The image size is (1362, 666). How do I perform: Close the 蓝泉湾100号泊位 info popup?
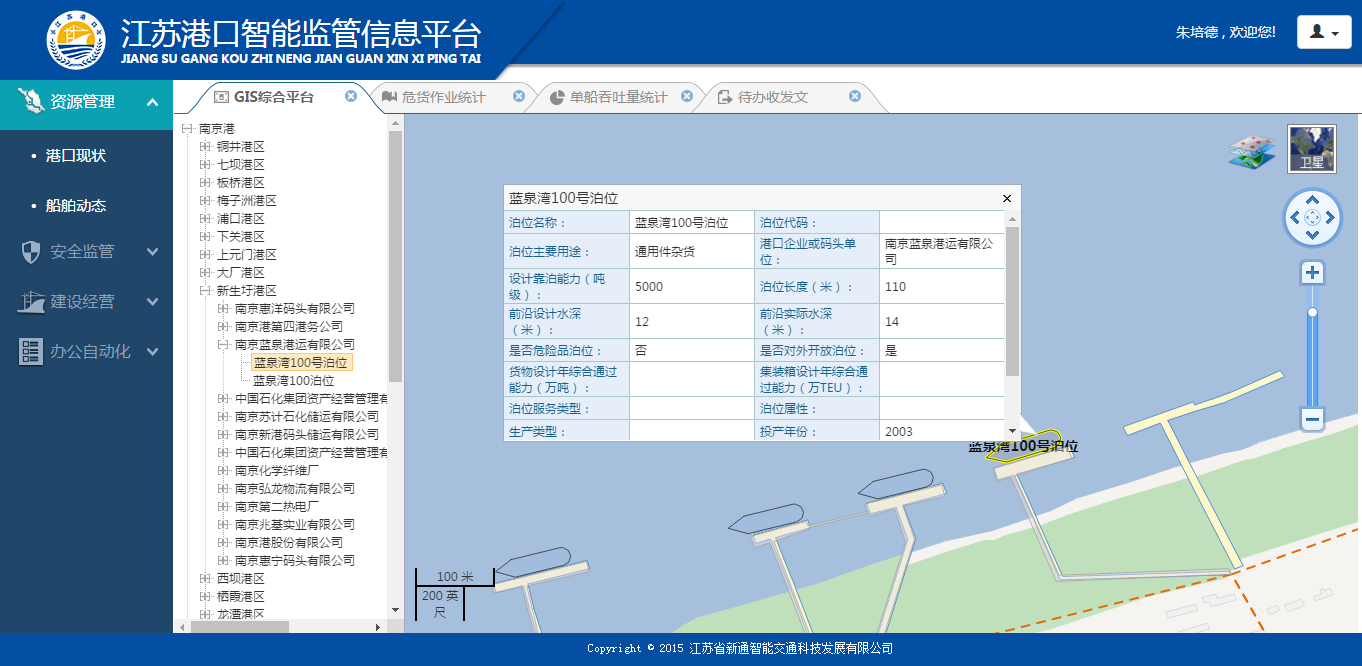pos(1007,199)
